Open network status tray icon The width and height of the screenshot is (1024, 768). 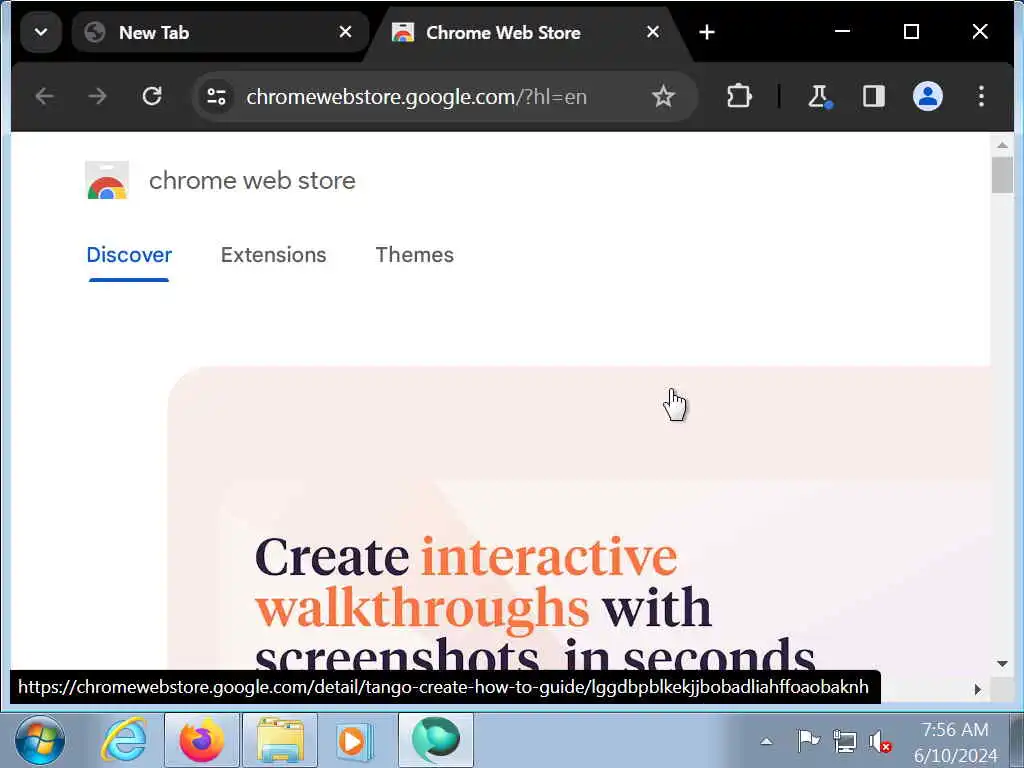tap(845, 741)
